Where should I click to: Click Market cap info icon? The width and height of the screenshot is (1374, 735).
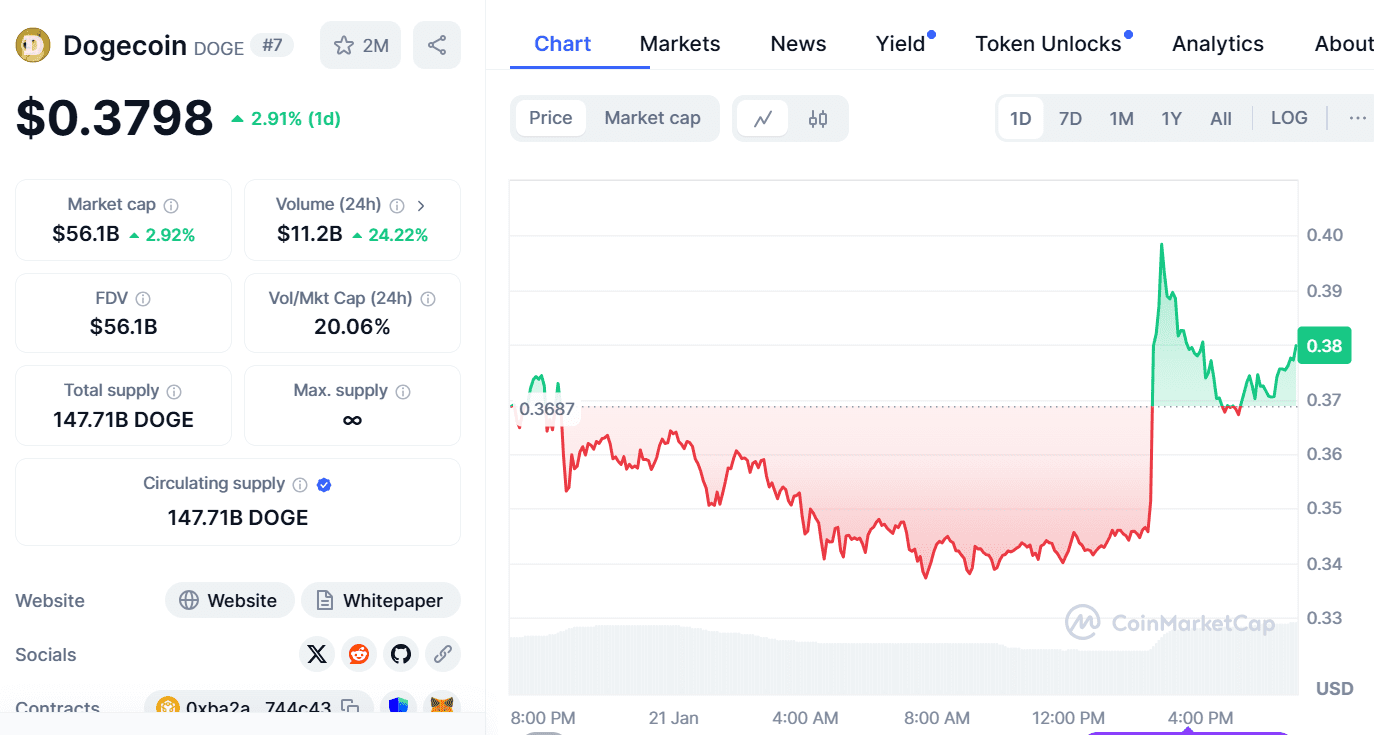pos(171,205)
